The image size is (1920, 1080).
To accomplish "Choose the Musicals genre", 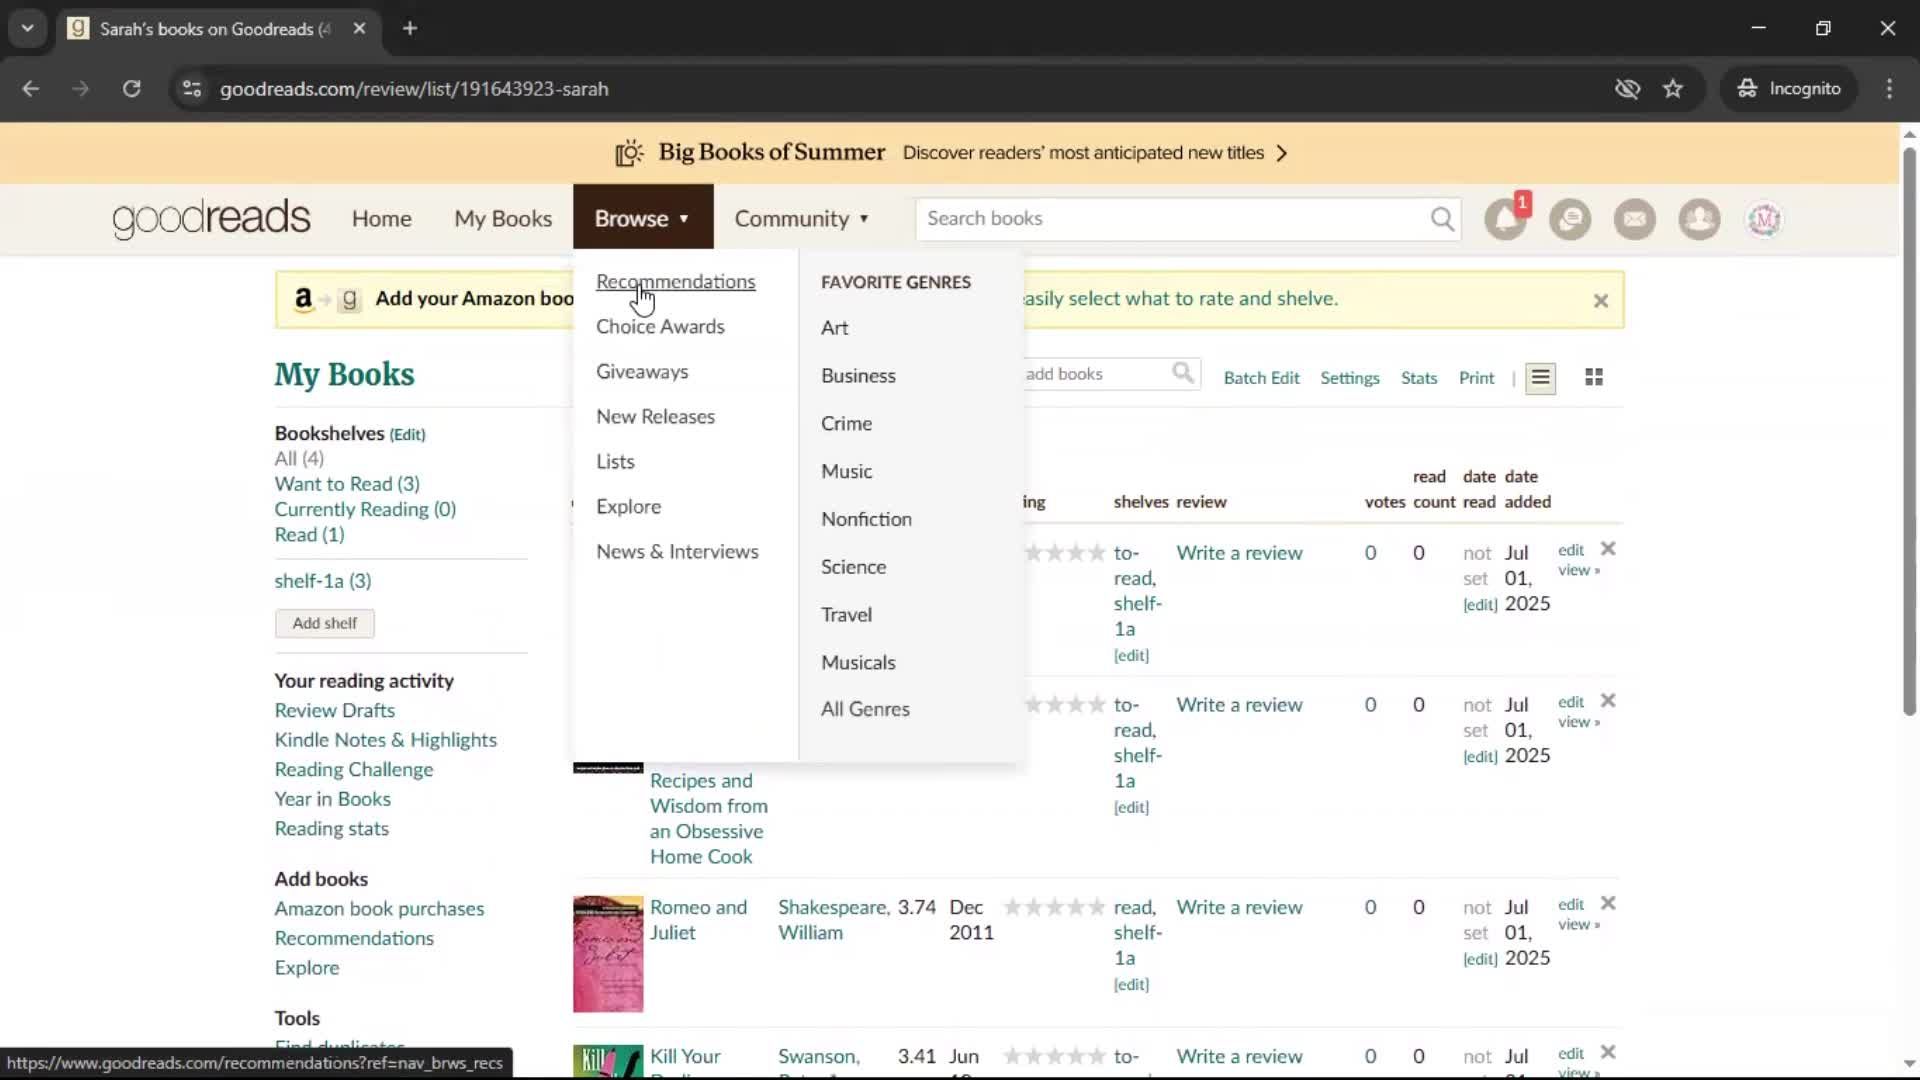I will [858, 663].
